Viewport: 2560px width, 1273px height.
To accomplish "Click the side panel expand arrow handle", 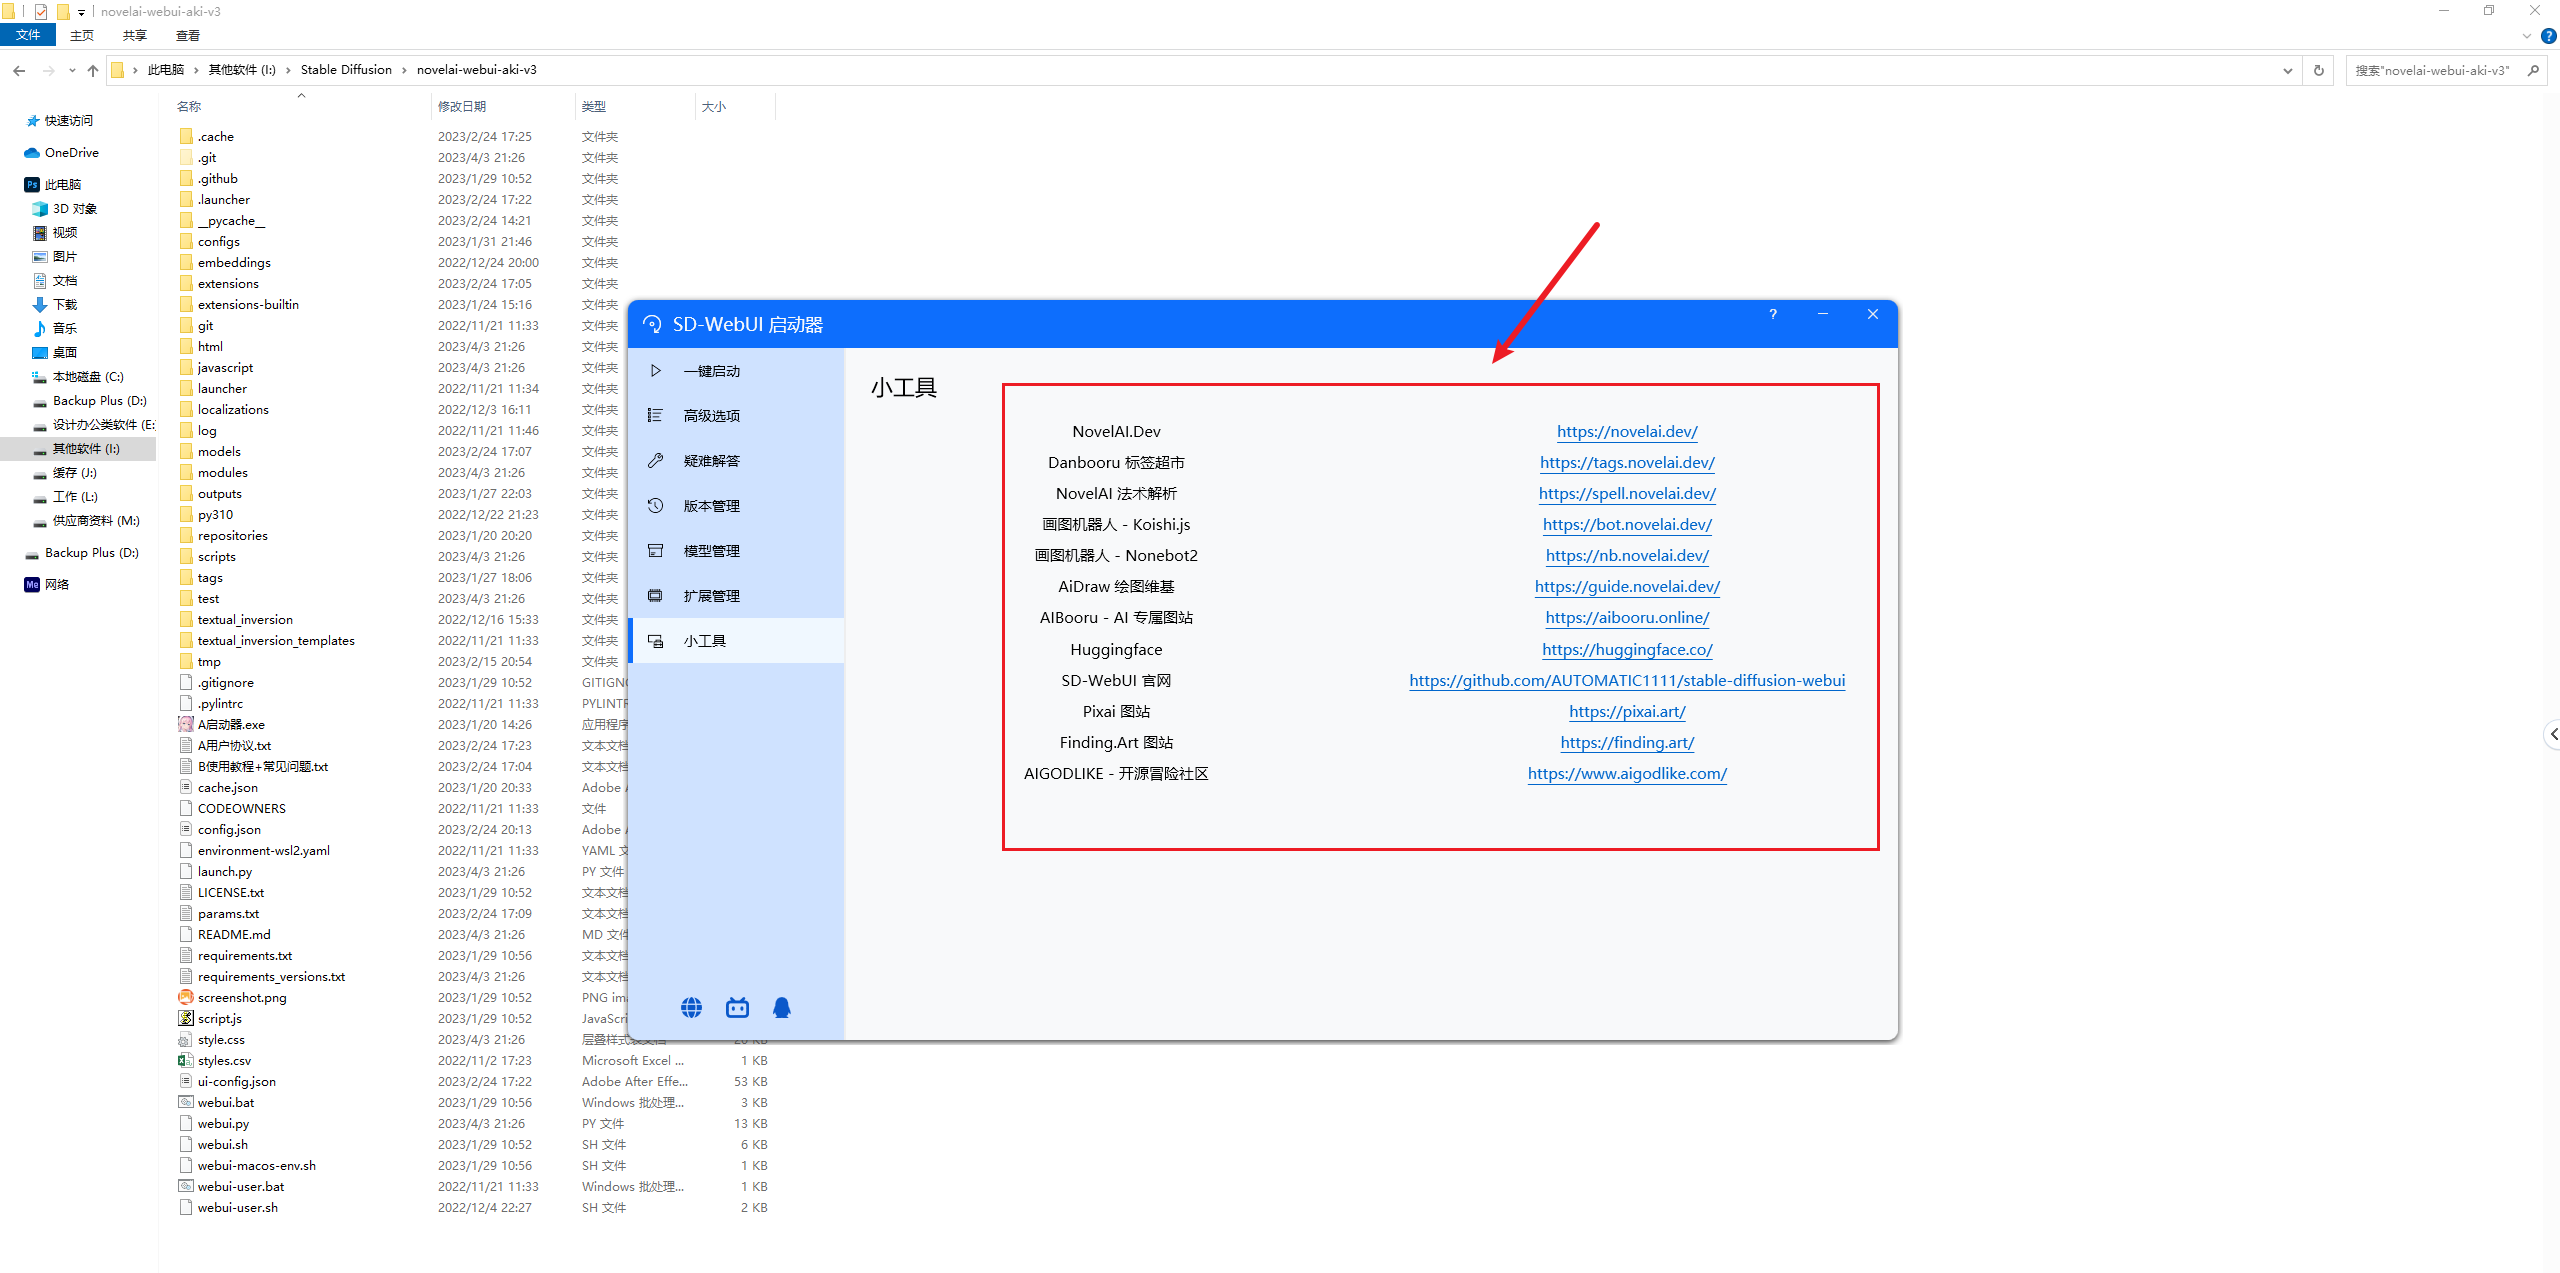I will 2552,734.
